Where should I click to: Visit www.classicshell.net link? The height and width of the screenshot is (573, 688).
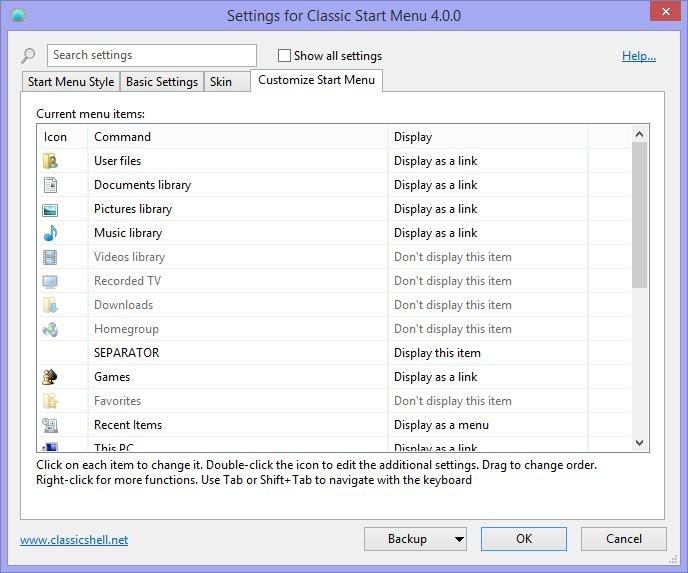pos(74,540)
